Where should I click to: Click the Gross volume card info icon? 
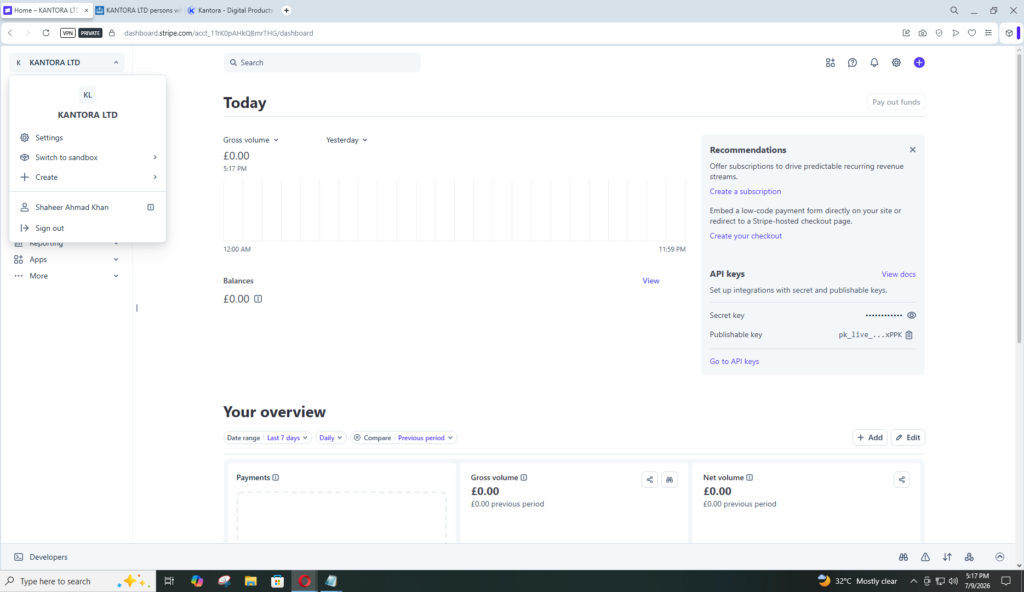(x=524, y=478)
